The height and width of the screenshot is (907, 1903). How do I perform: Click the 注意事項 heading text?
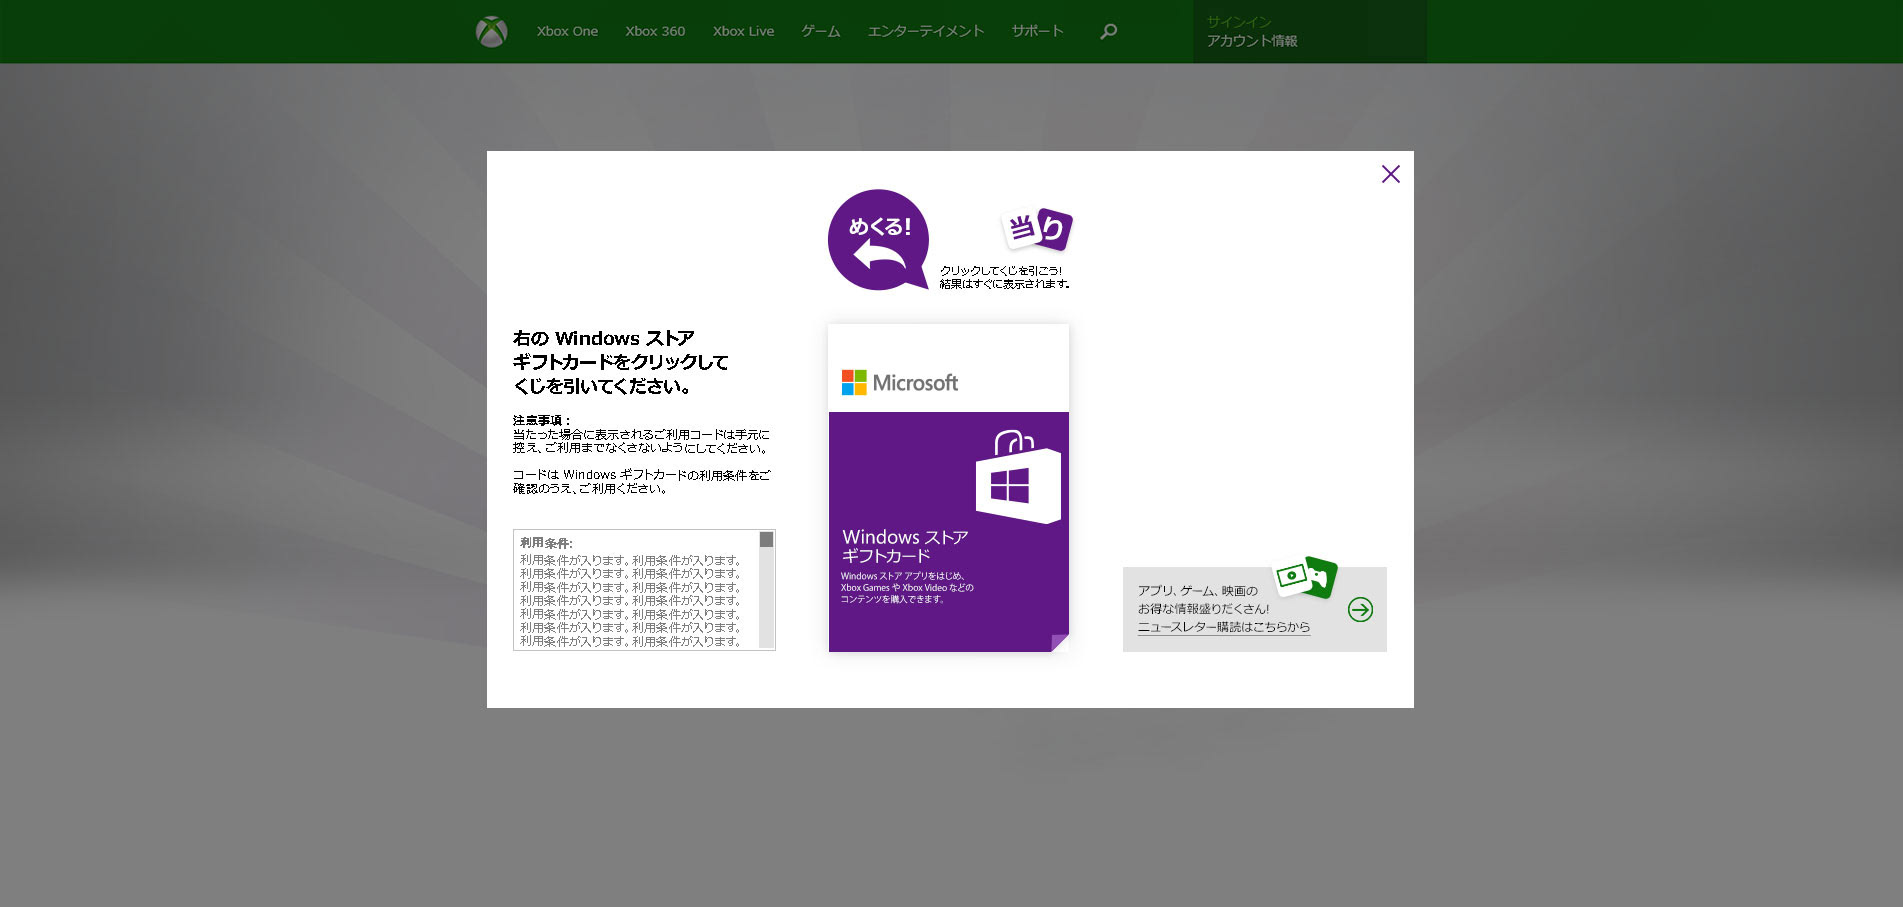542,420
